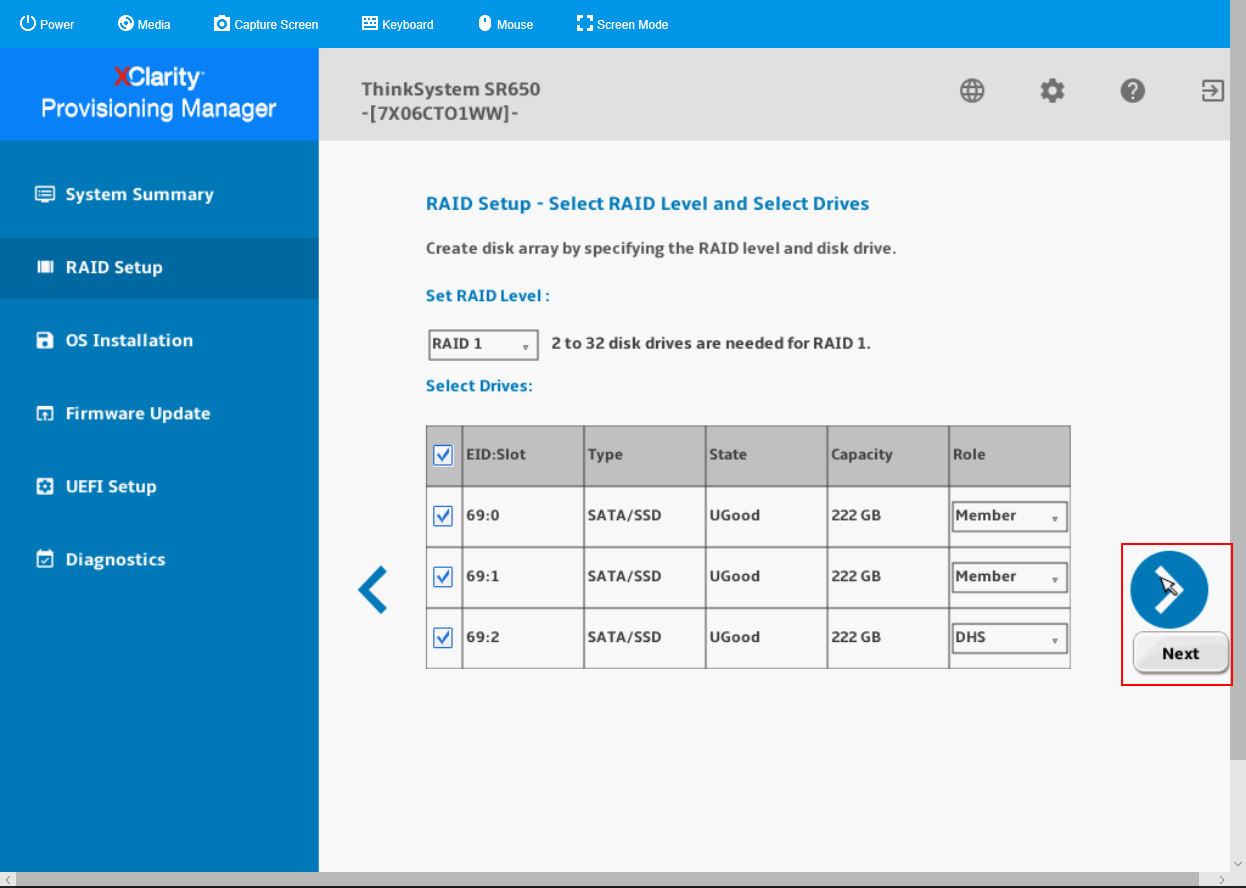
Task: Click the exit icon in the header
Action: [1212, 91]
